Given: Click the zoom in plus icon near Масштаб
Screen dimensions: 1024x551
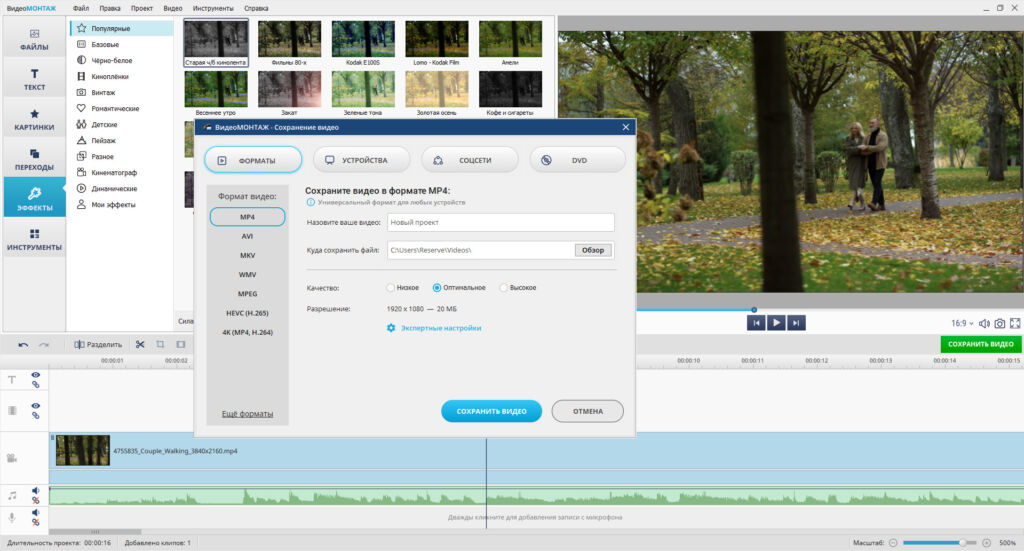Looking at the screenshot, I should pos(986,543).
